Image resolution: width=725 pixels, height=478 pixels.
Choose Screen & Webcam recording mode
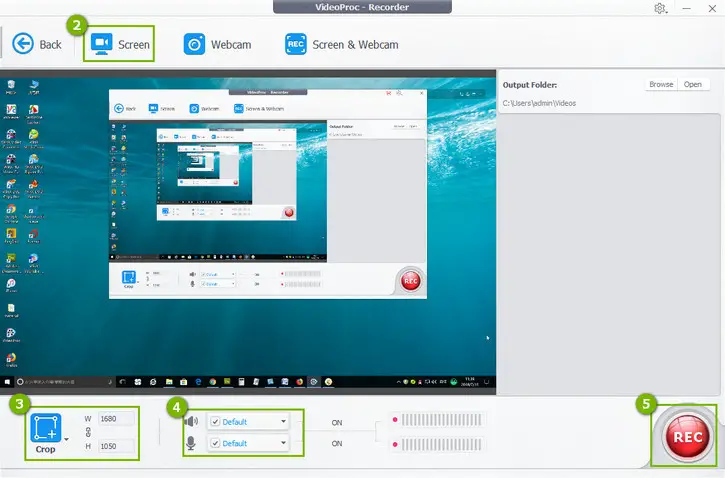click(x=341, y=44)
